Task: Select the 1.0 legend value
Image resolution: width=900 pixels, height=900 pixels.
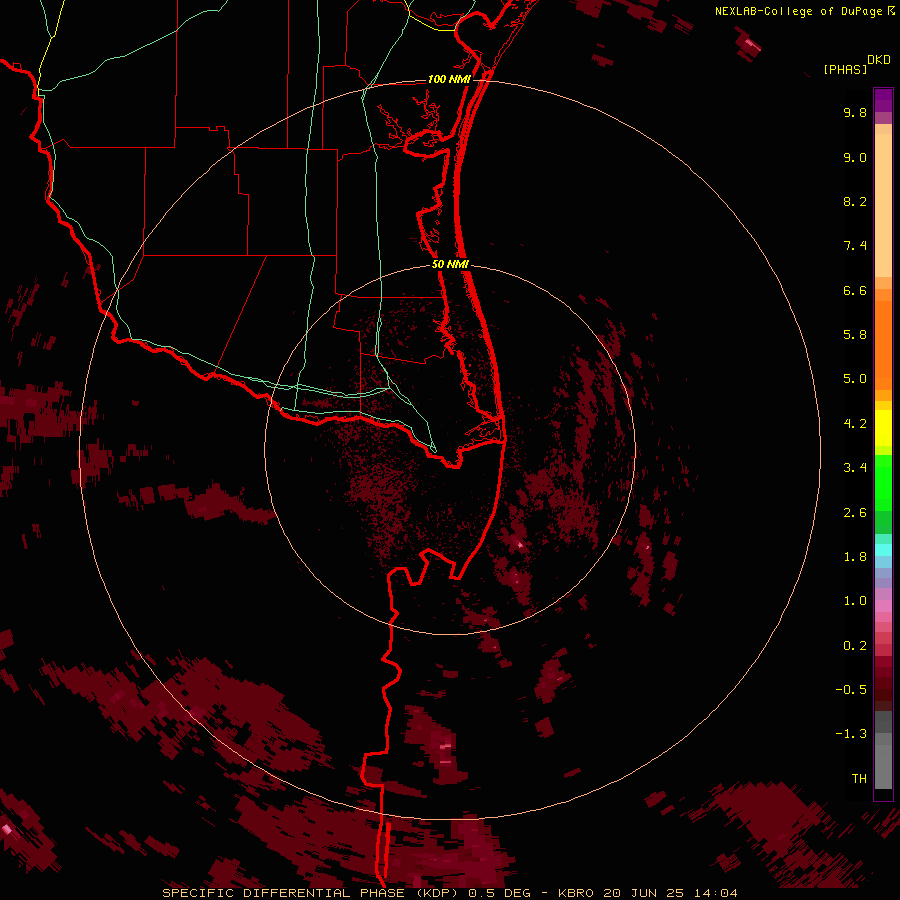Action: (x=855, y=601)
